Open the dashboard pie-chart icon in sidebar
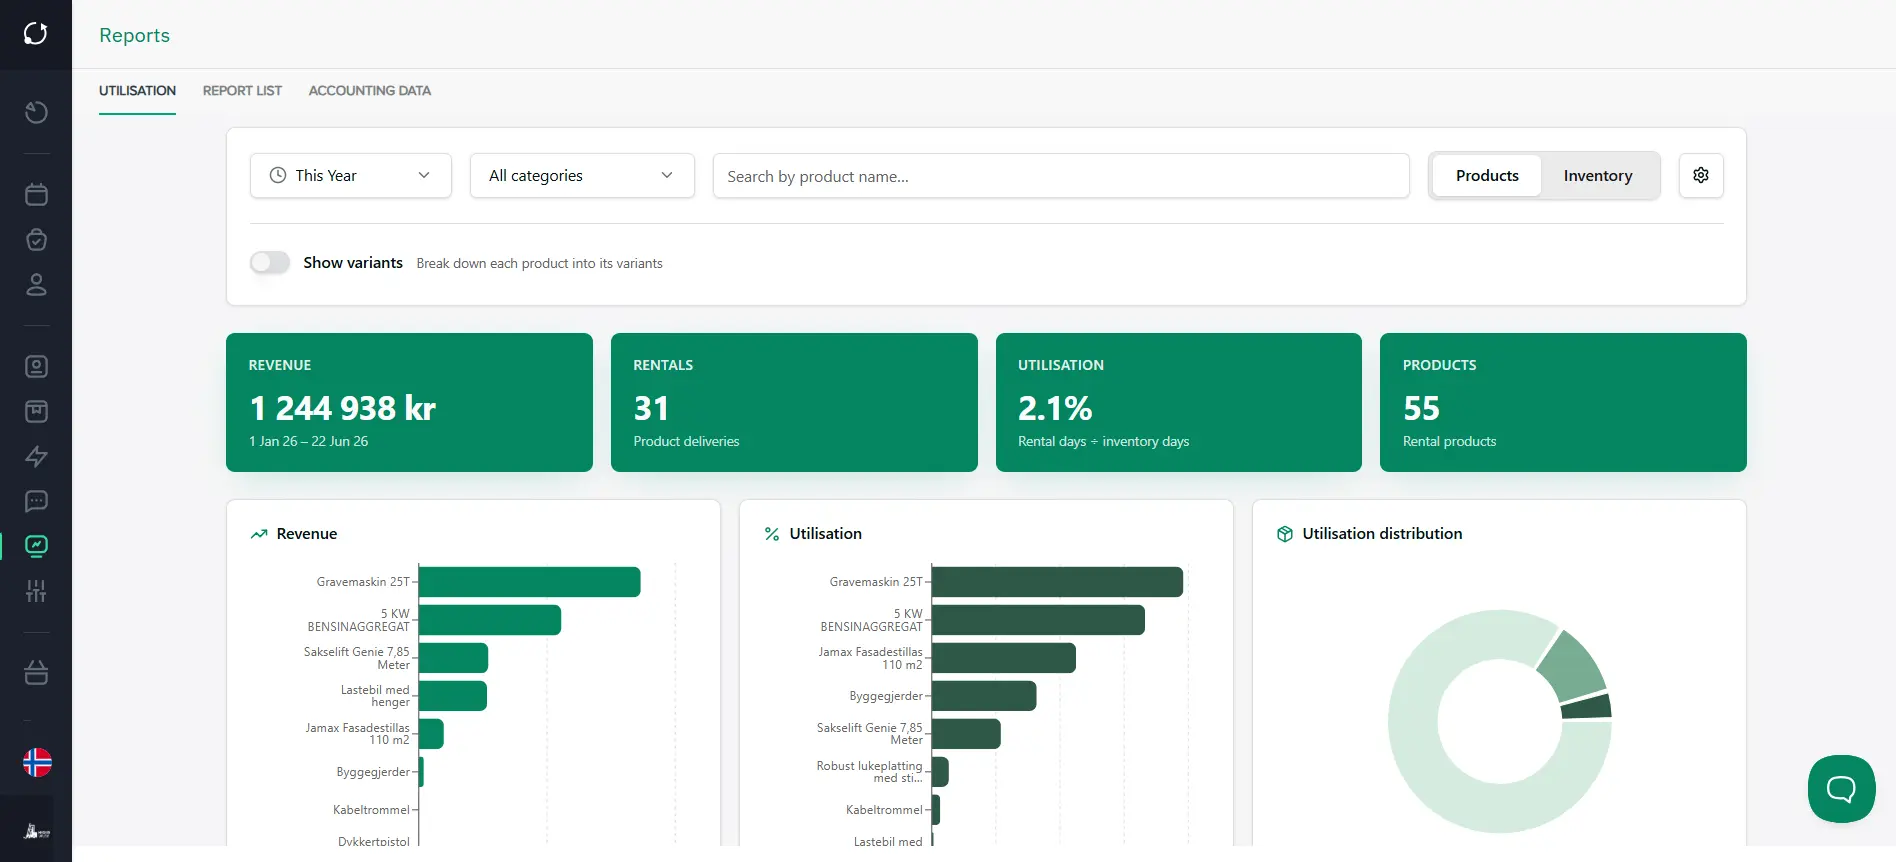1896x862 pixels. 36,112
